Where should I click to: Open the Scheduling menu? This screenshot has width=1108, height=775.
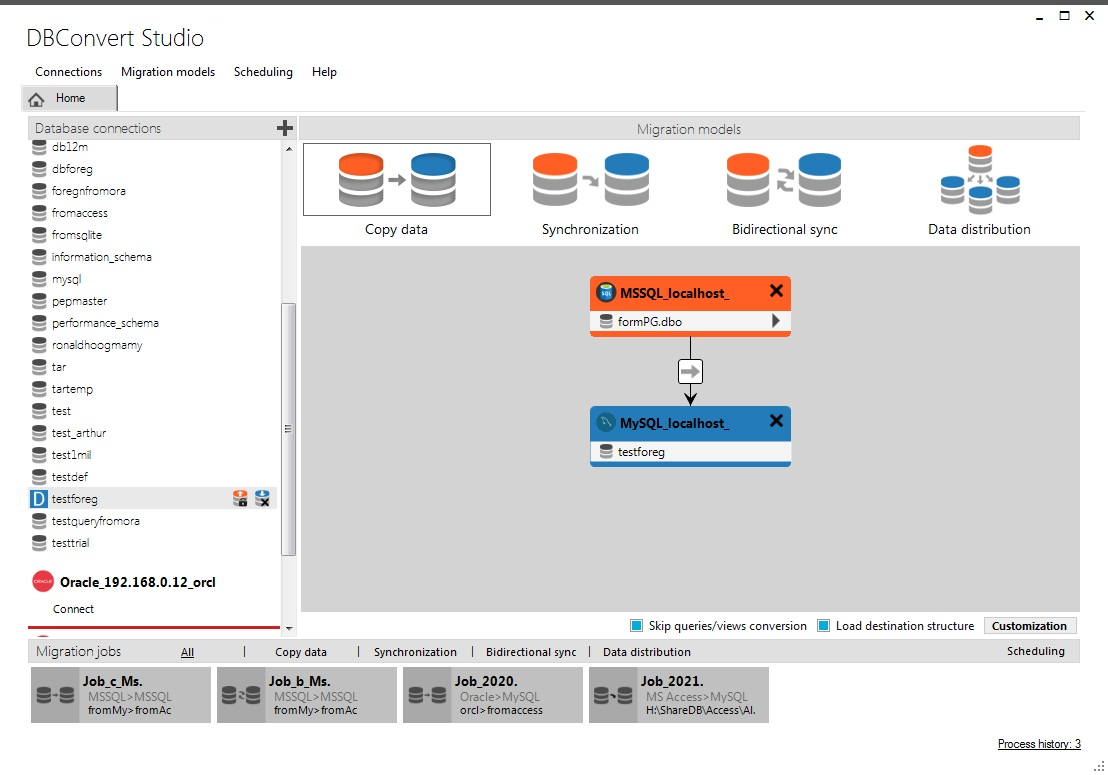pyautogui.click(x=263, y=71)
